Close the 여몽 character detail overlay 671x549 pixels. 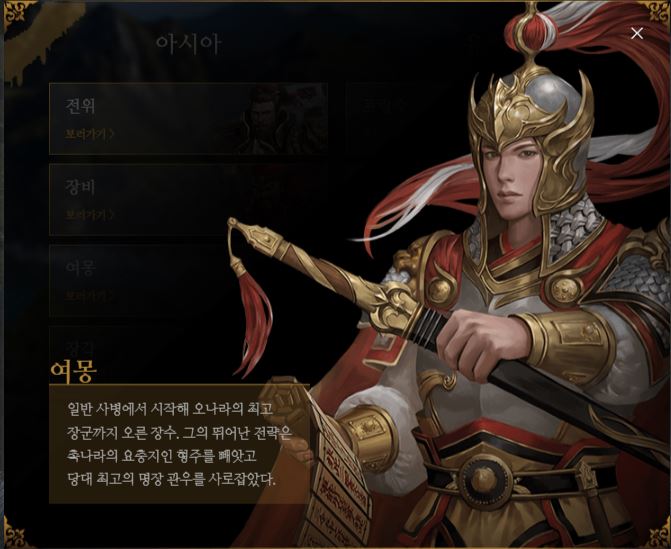637,33
